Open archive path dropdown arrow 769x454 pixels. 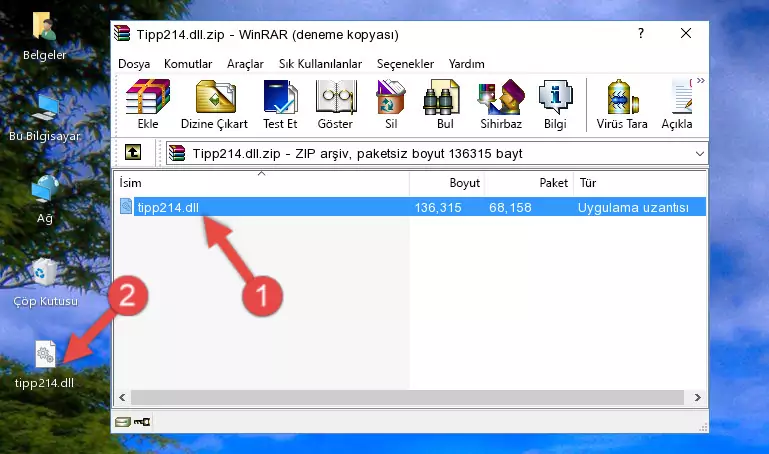699,154
